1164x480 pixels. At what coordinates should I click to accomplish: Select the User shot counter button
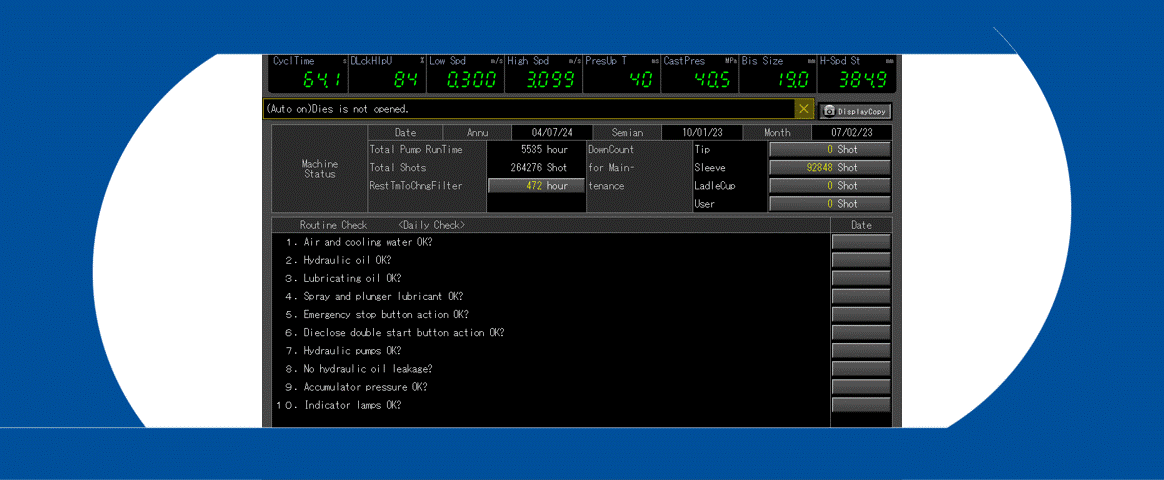[829, 204]
